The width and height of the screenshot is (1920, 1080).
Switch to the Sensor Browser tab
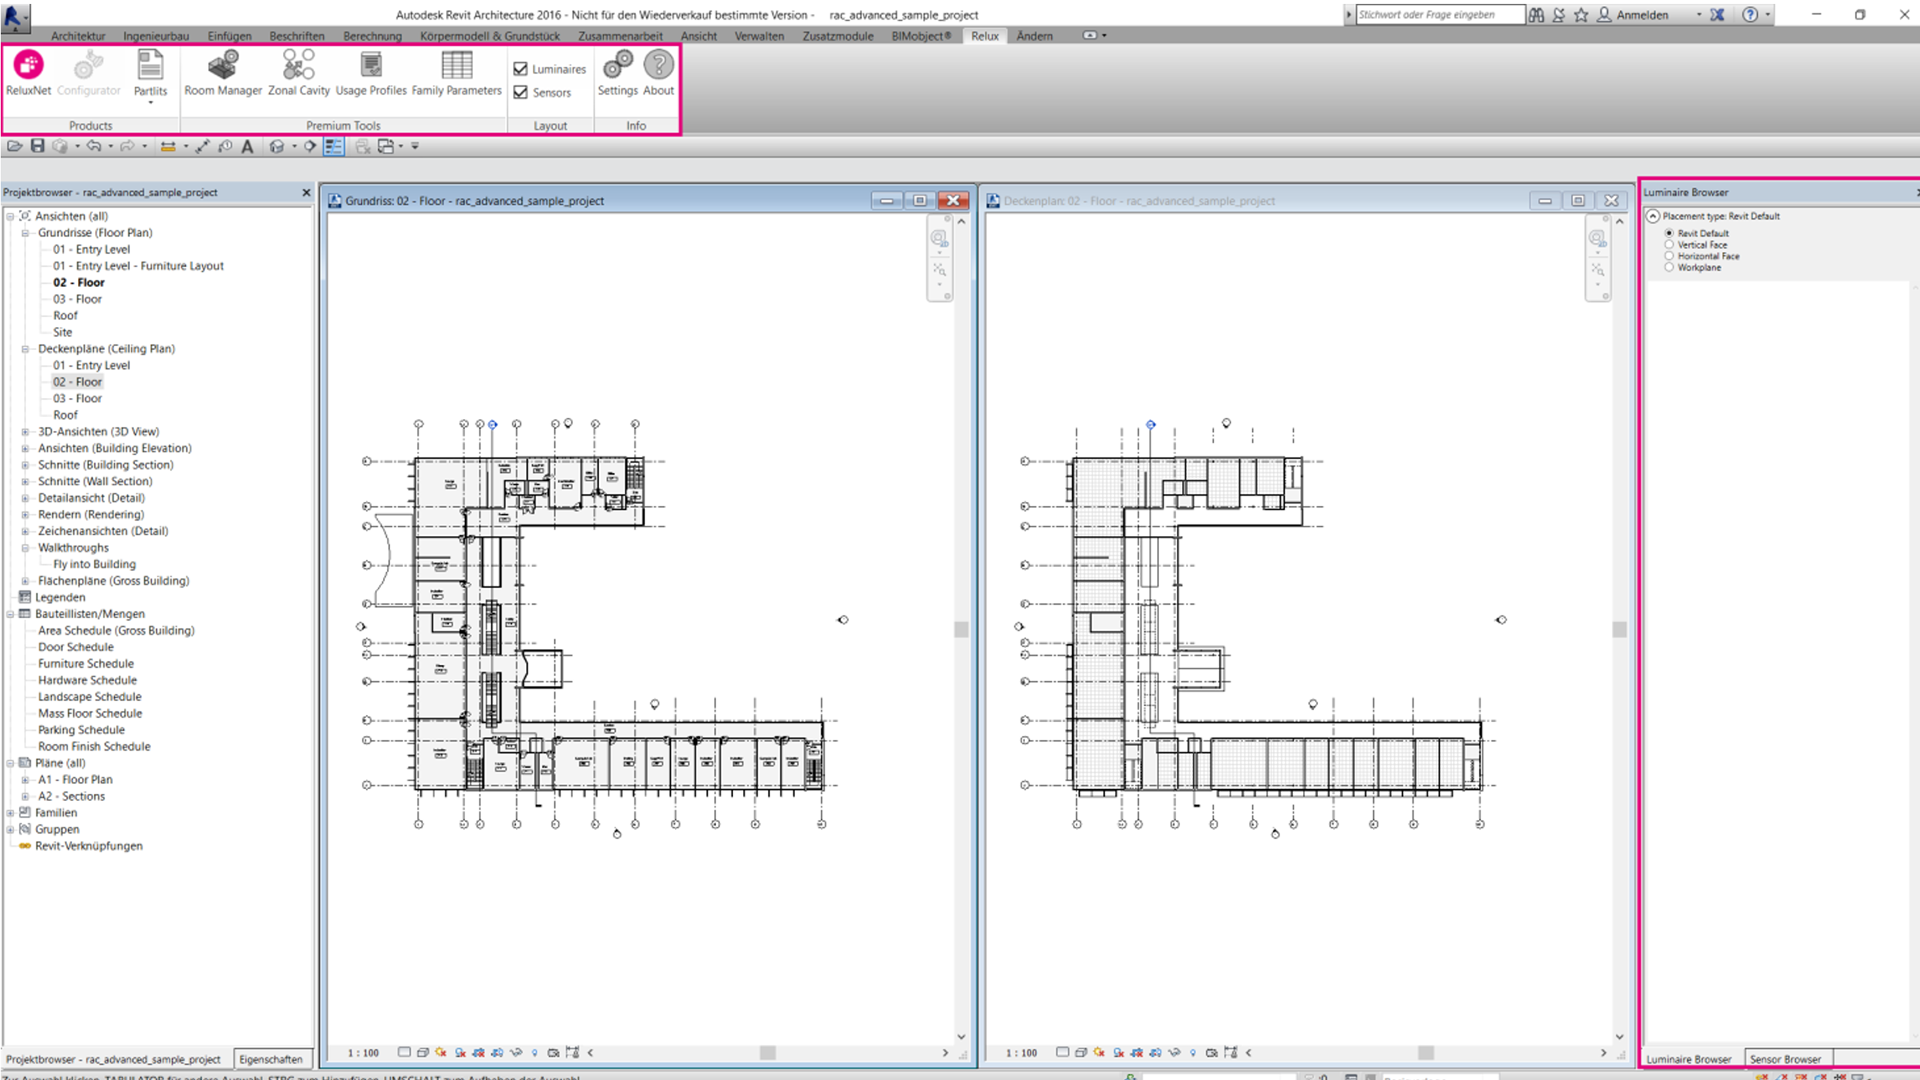point(1785,1059)
